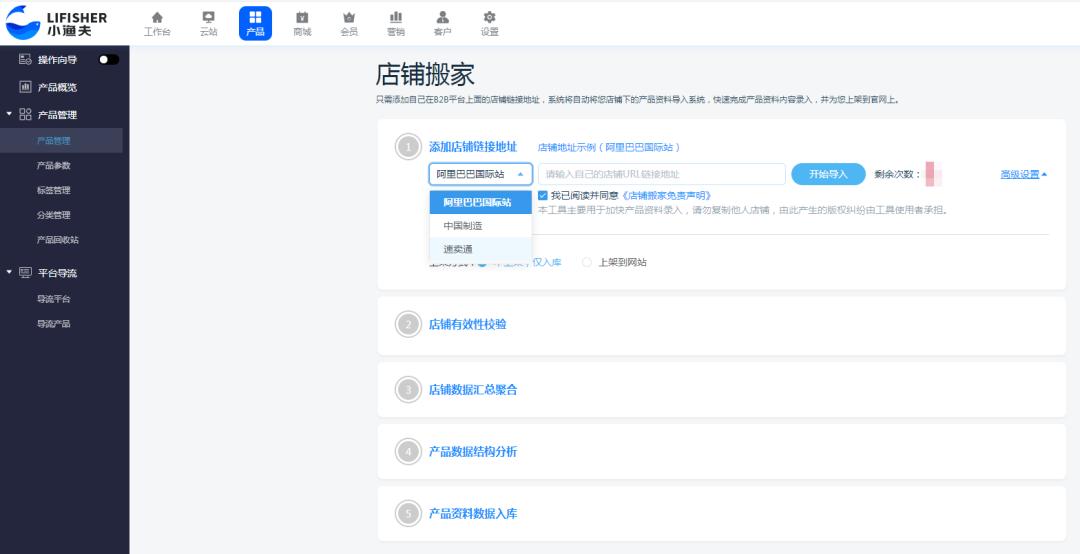Click step 2 店铺有效性校验 heading

[468, 324]
